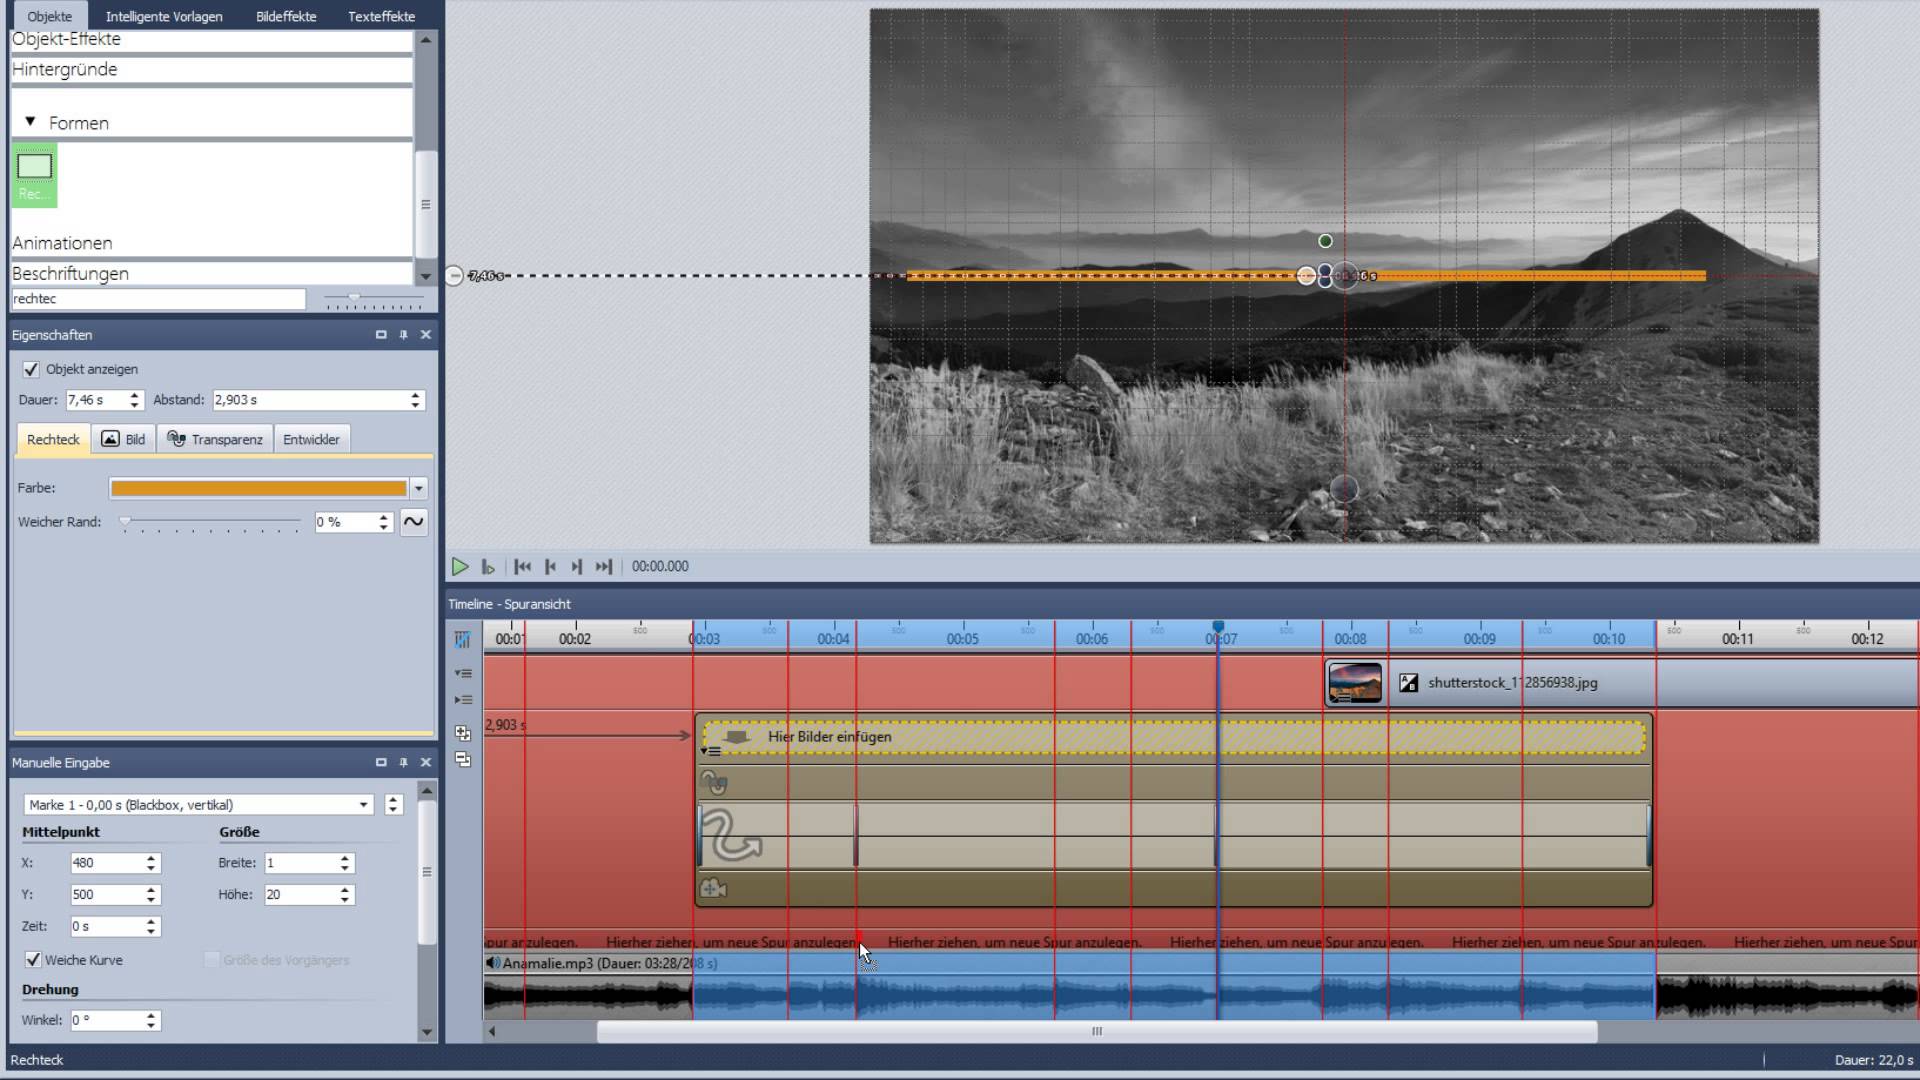Viewport: 1920px width, 1080px height.
Task: Toggle Größe des Vorgängers checkbox
Action: pos(211,960)
